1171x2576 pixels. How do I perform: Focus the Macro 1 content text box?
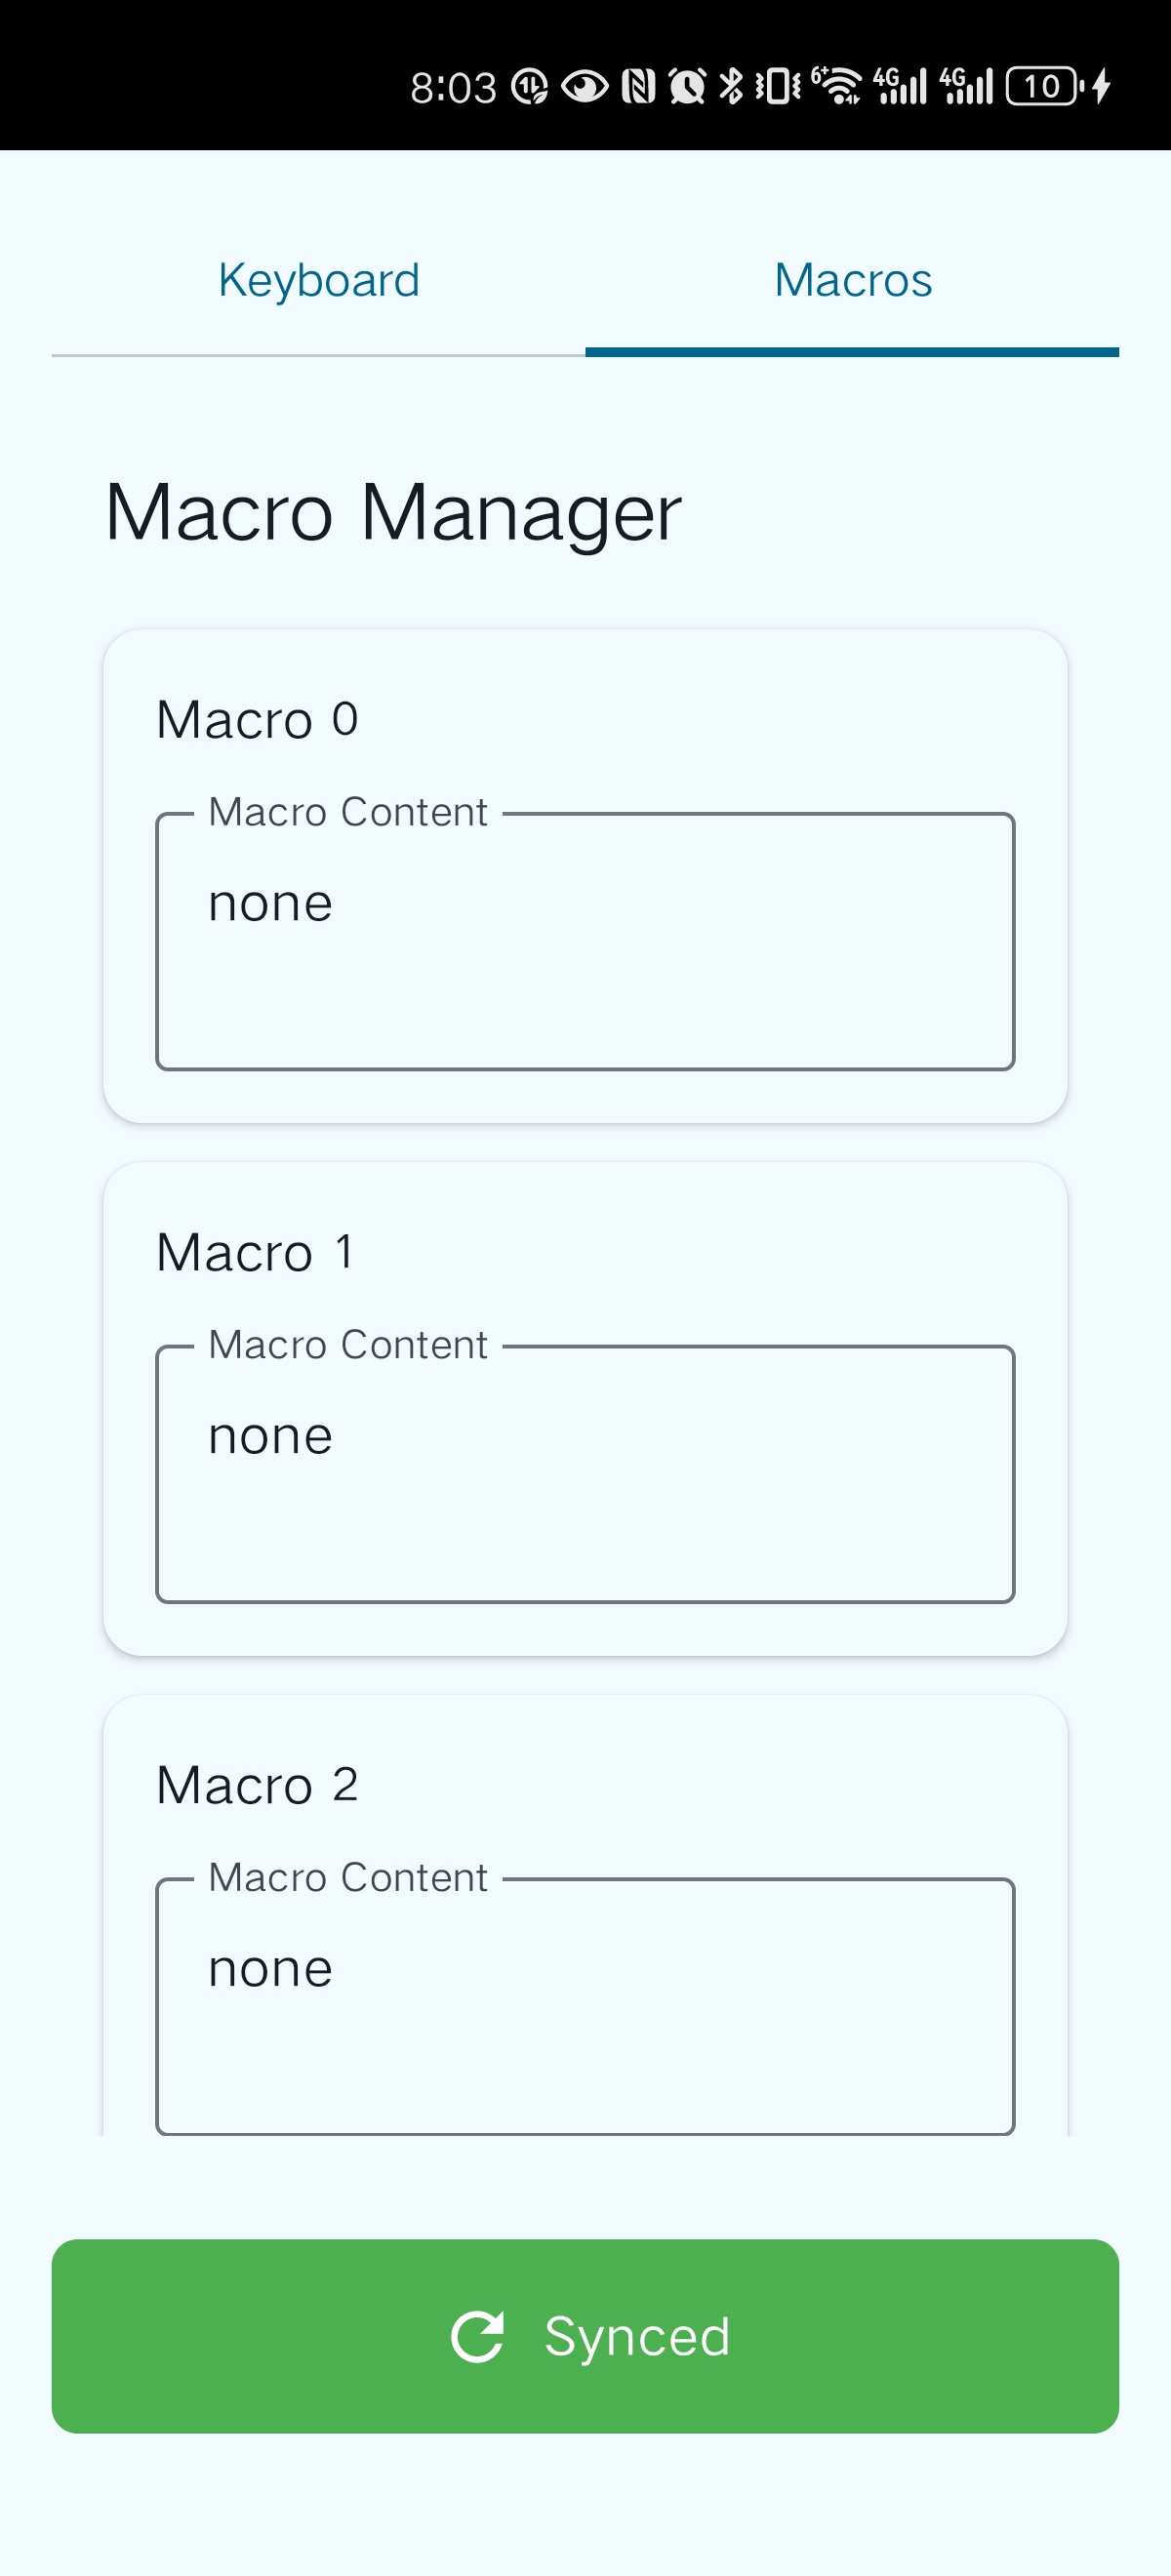585,1474
